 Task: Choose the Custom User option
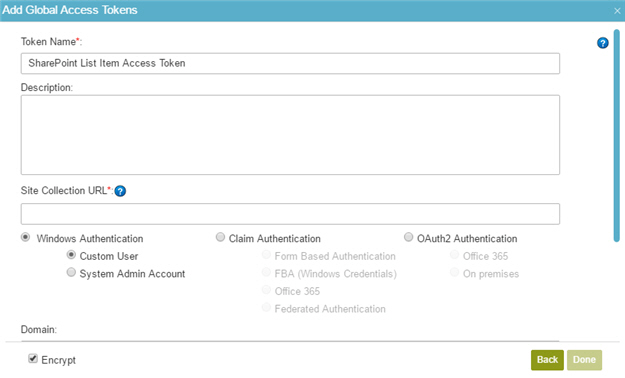point(71,254)
